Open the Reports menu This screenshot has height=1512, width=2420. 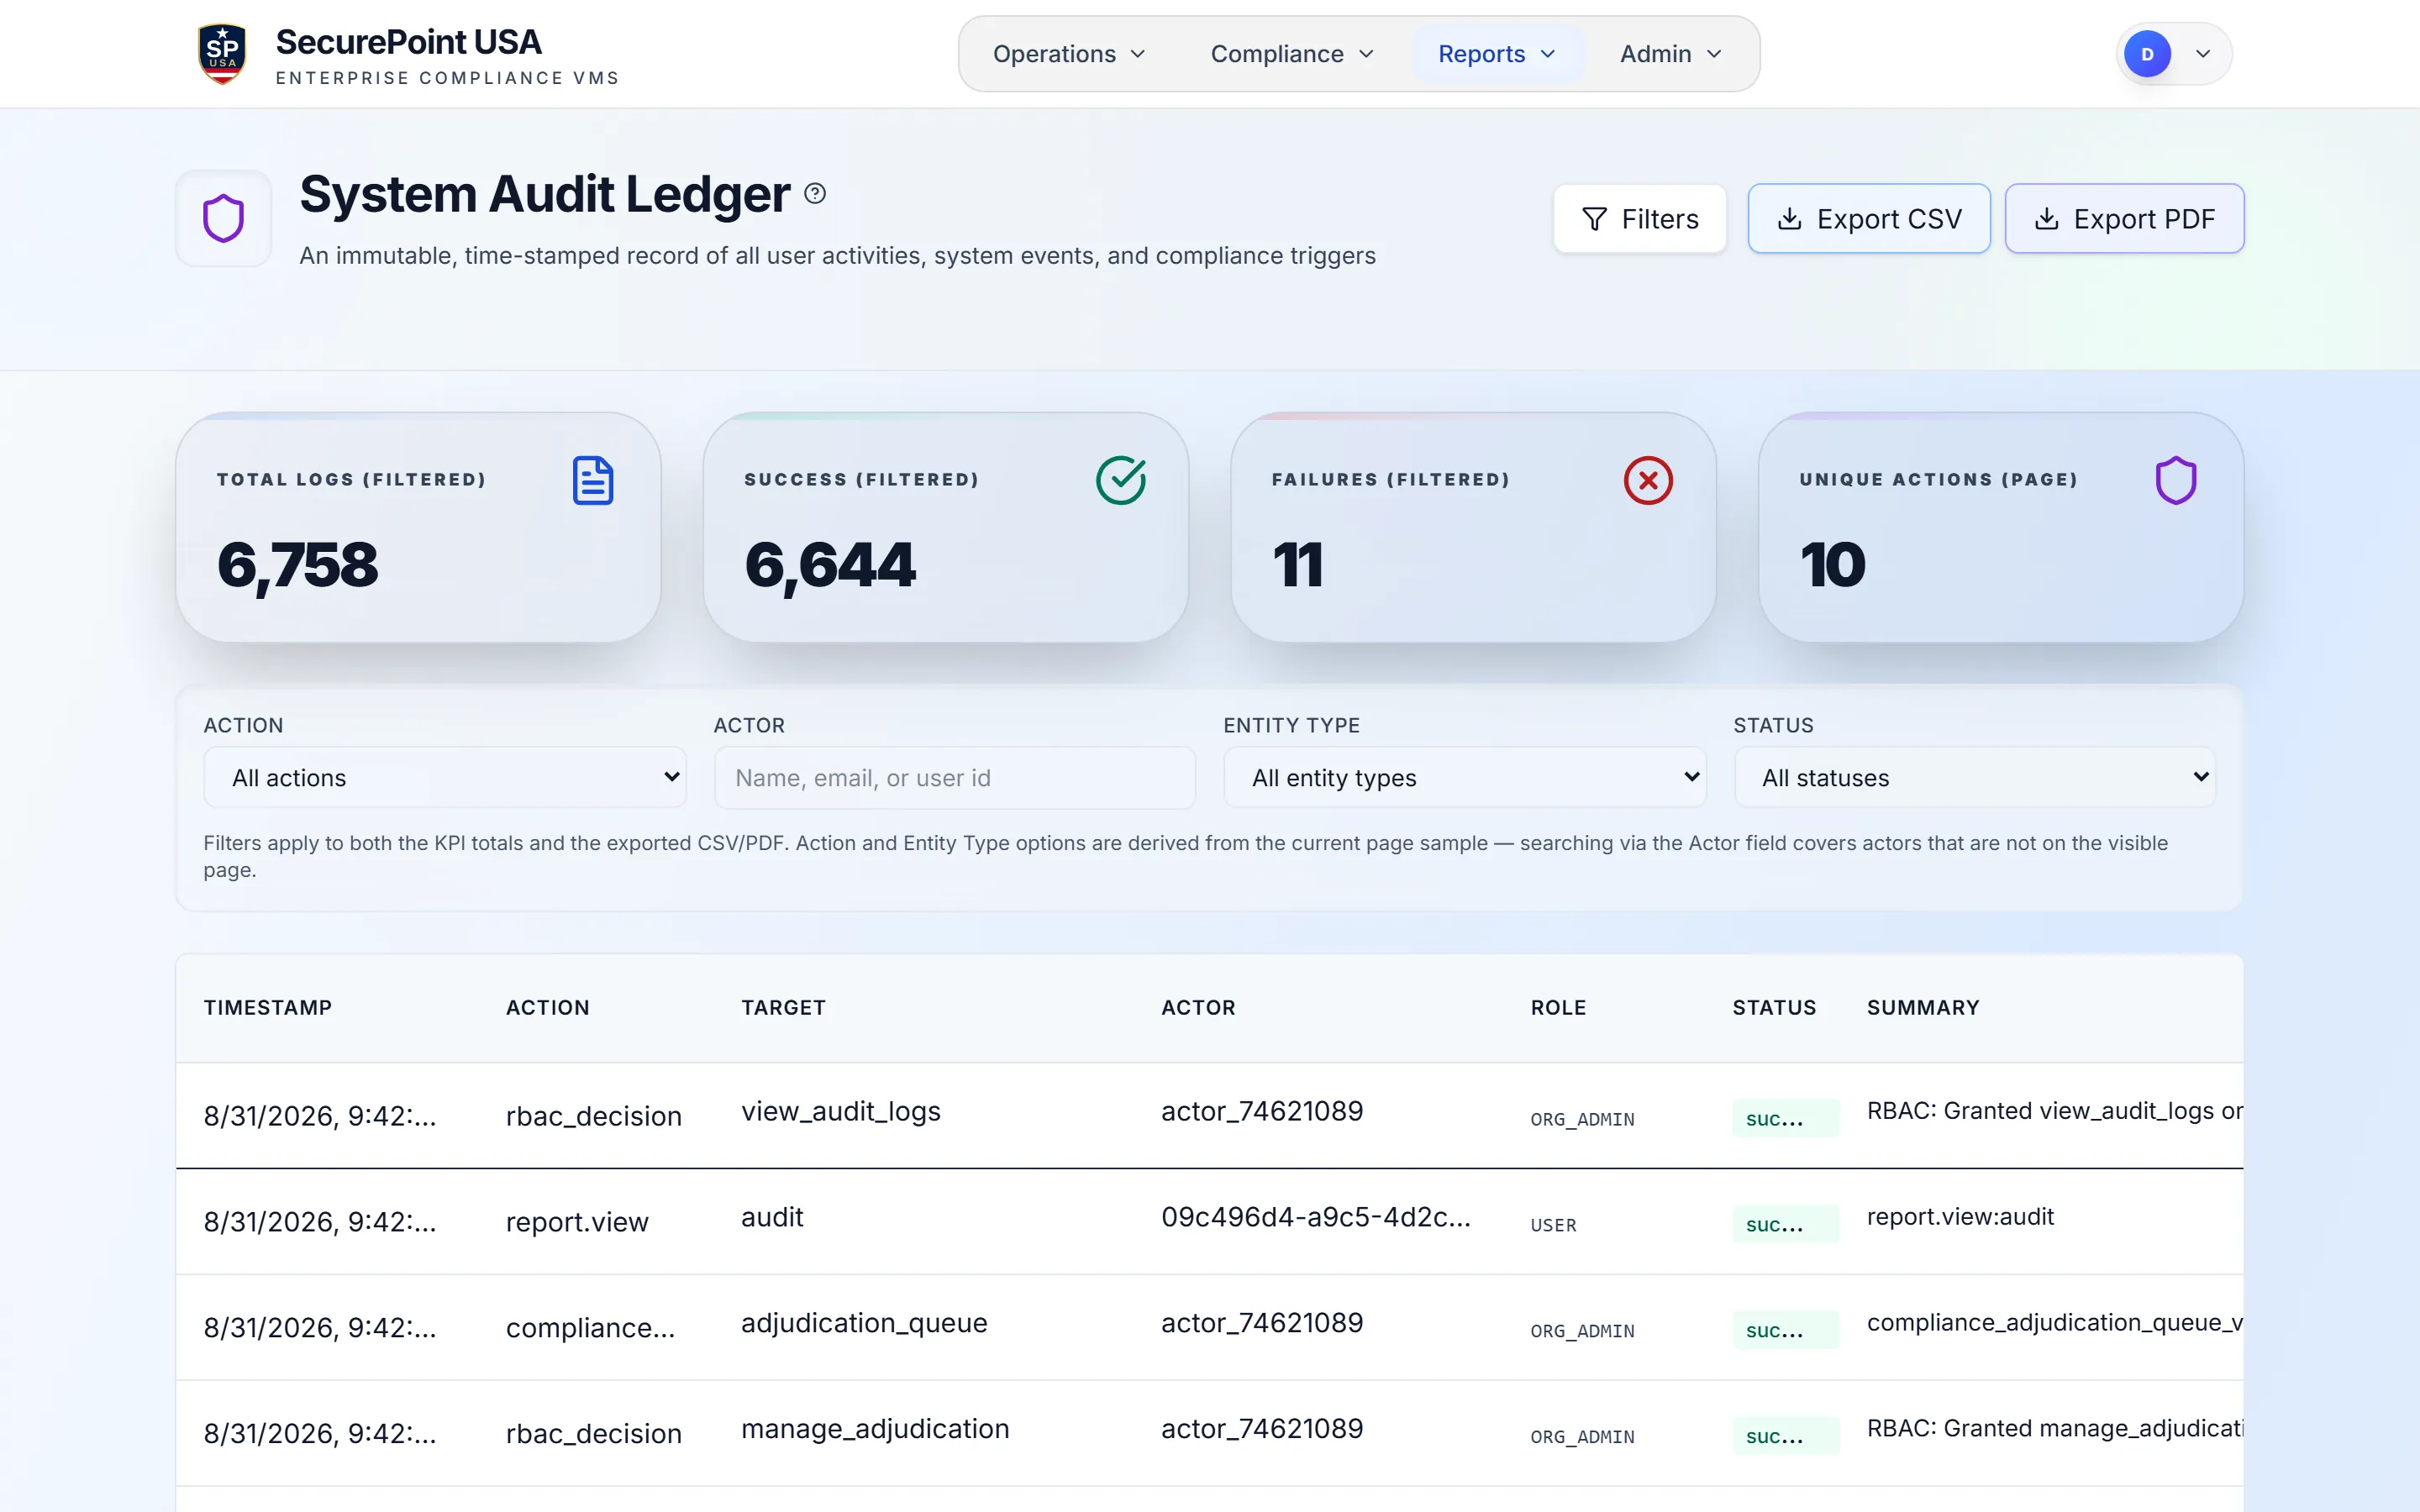click(1497, 54)
